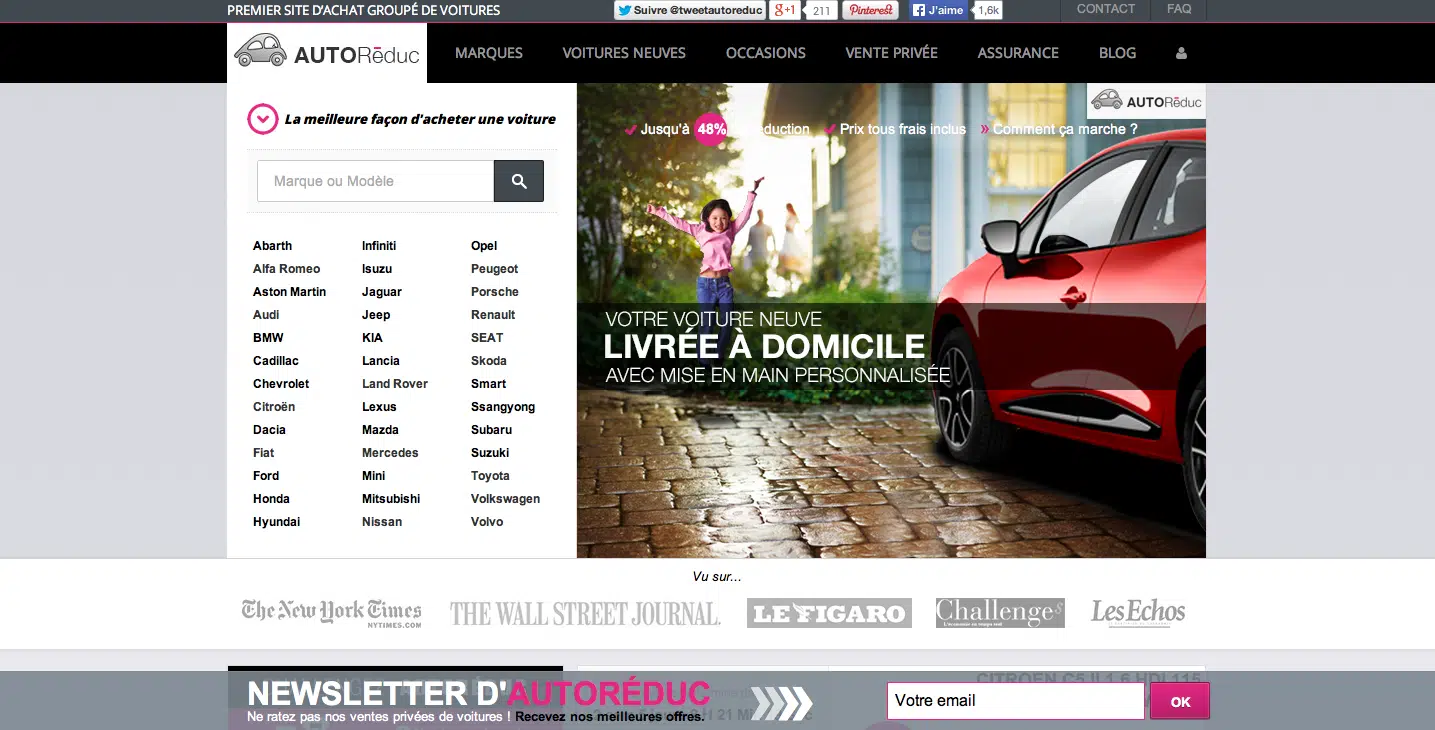The width and height of the screenshot is (1435, 730).
Task: Click the Les Echos logo
Action: coord(1138,612)
